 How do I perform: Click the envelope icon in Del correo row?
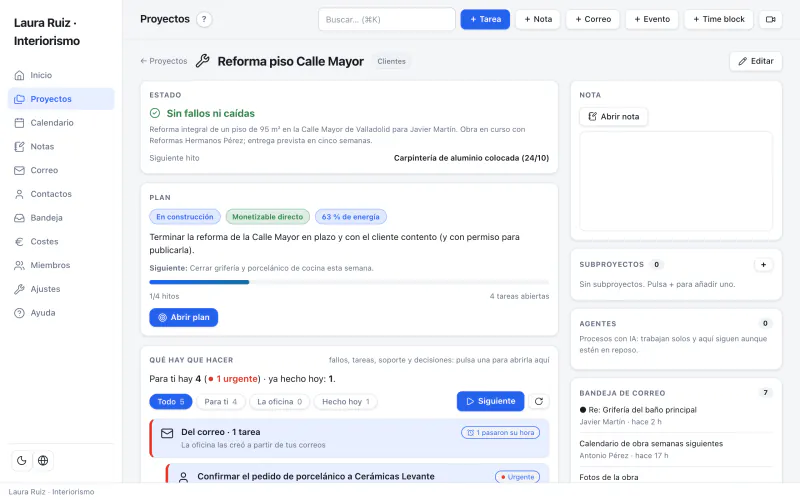(167, 433)
